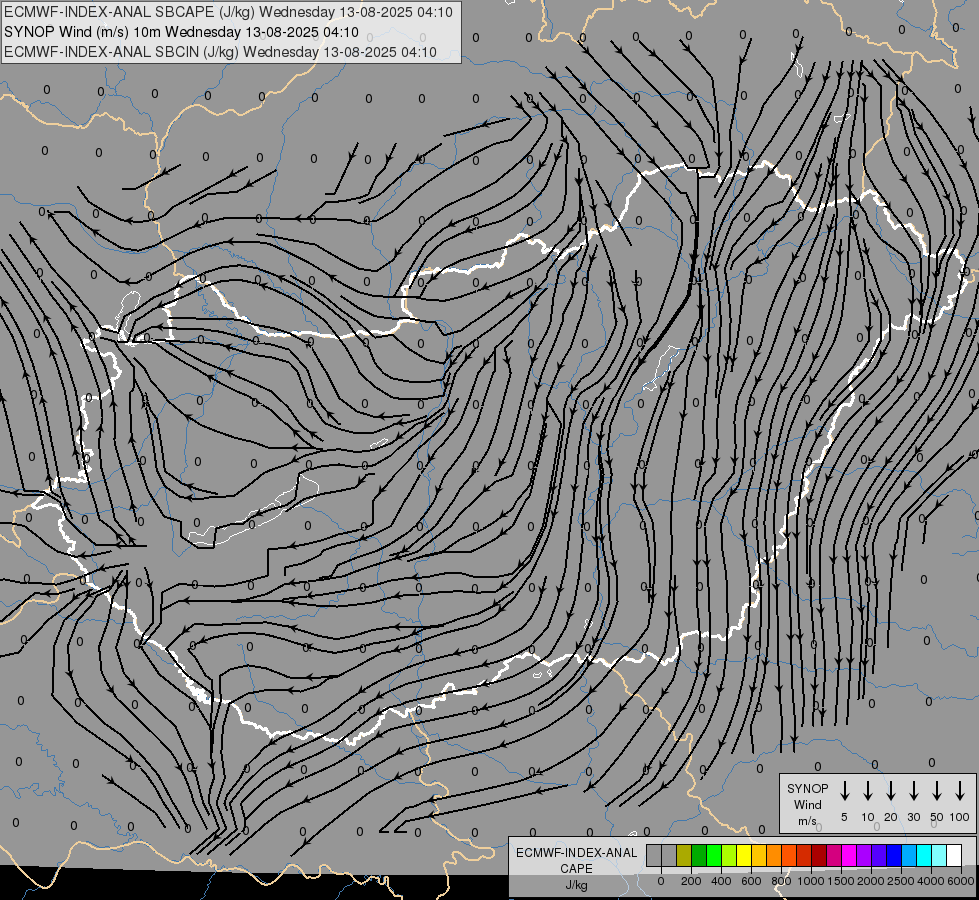The height and width of the screenshot is (900, 979).
Task: Click the 1000 tick label on CAPE scale
Action: point(811,881)
